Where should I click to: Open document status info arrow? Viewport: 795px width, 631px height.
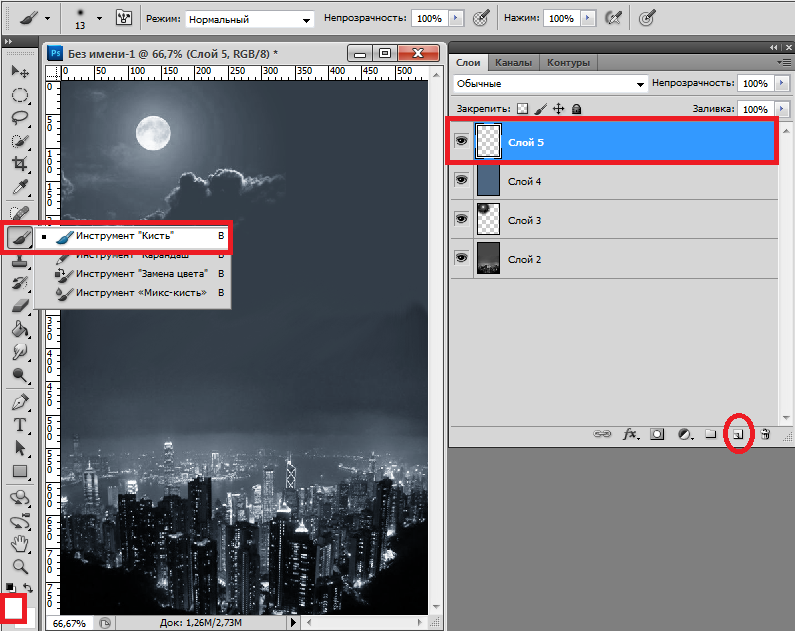click(x=293, y=622)
